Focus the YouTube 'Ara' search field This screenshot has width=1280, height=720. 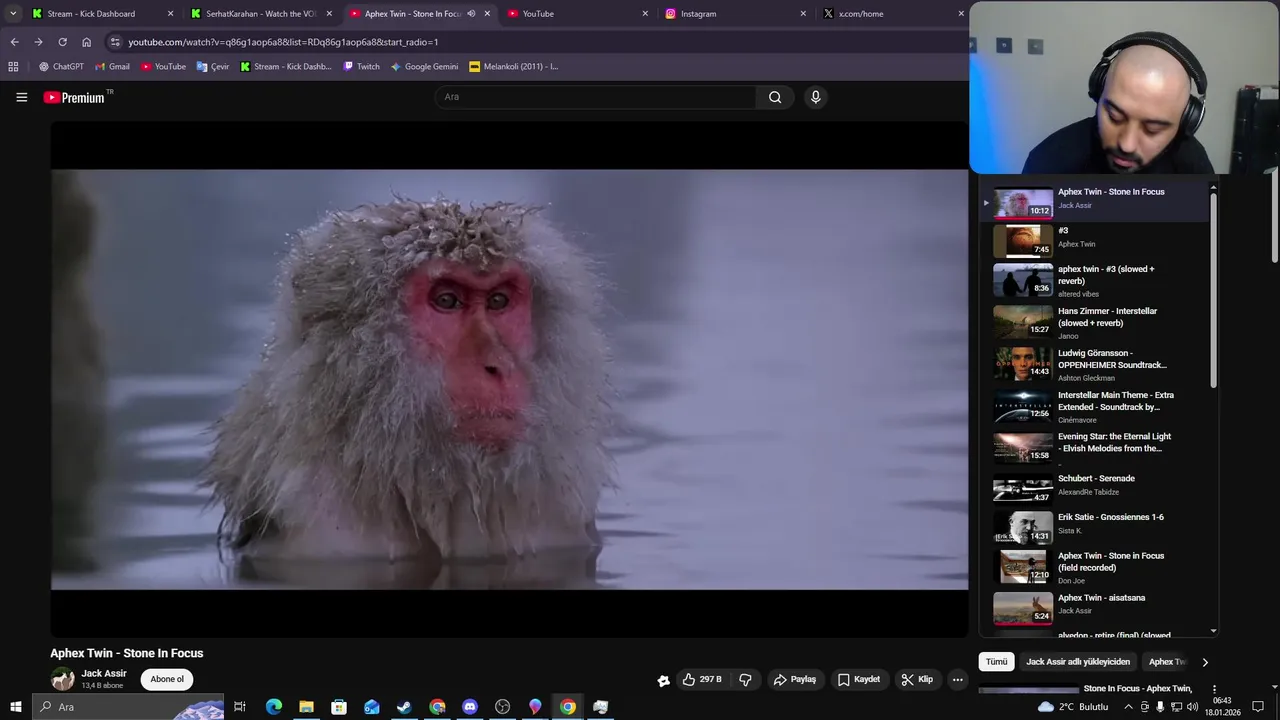[x=596, y=97]
